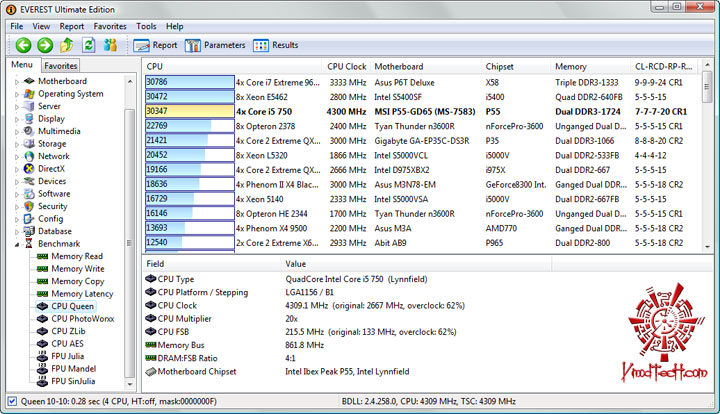
Task: Switch to the Favorites tab
Action: [x=61, y=66]
